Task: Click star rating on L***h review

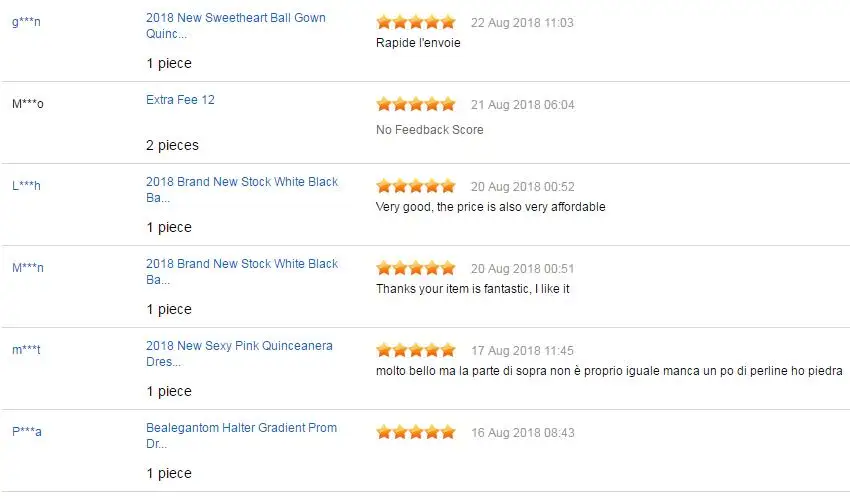Action: click(415, 186)
